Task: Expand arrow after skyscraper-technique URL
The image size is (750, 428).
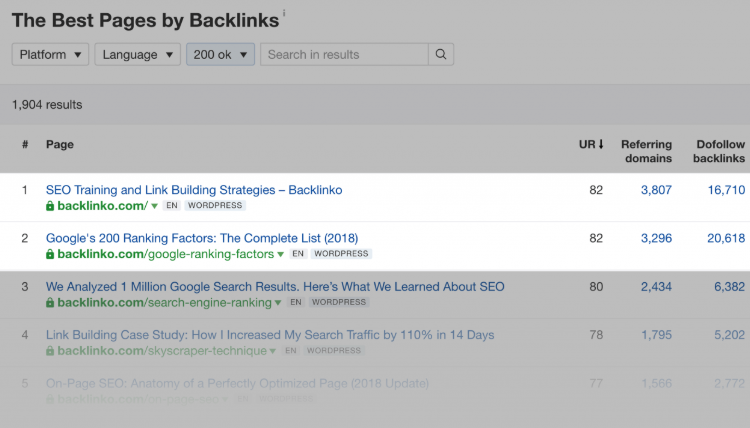Action: [x=273, y=351]
